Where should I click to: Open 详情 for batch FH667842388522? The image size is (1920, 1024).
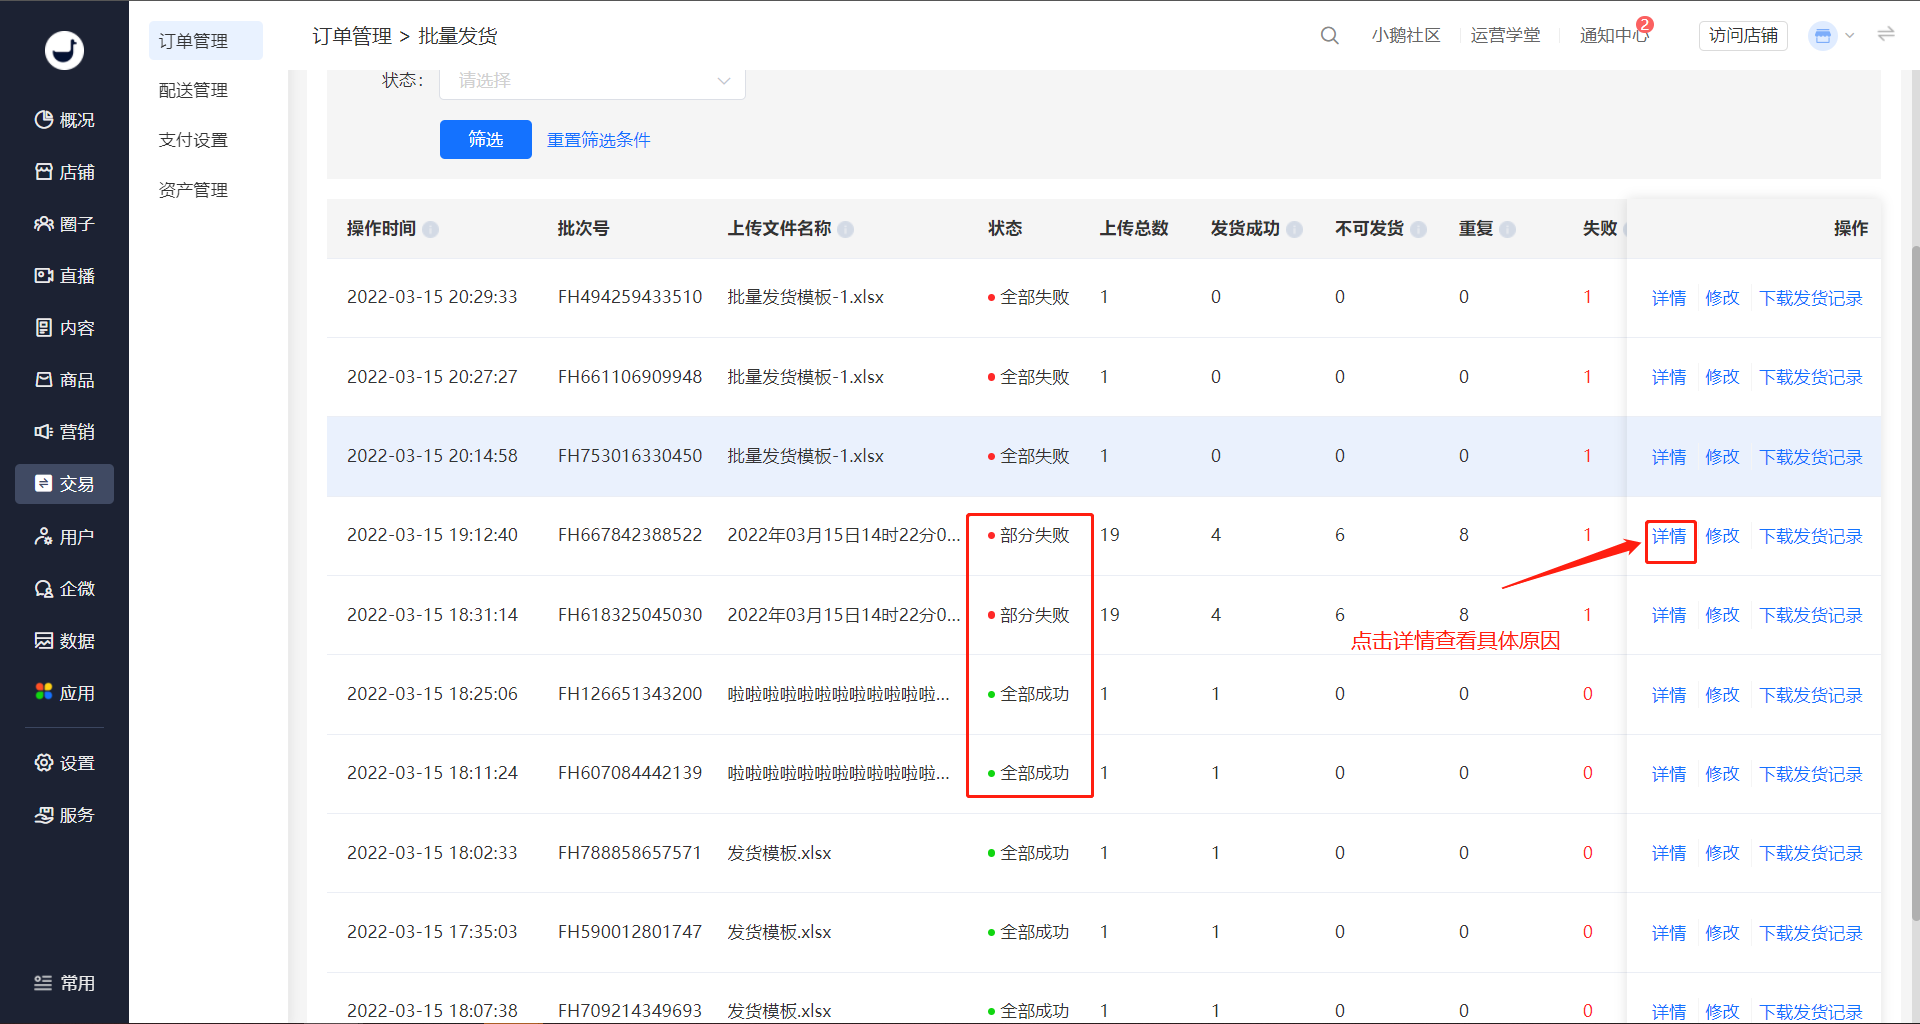(x=1669, y=537)
